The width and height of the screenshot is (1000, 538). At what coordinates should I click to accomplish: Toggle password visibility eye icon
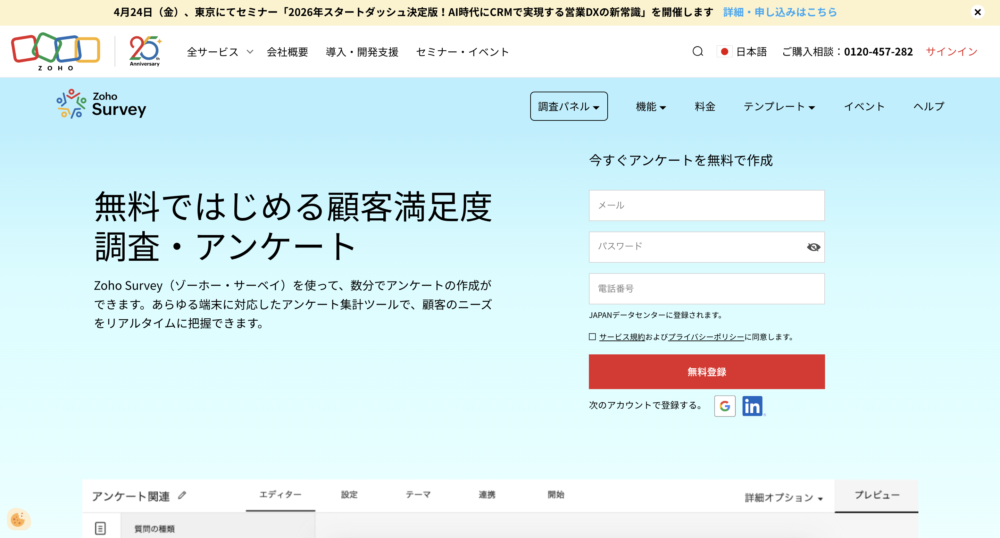click(x=813, y=247)
